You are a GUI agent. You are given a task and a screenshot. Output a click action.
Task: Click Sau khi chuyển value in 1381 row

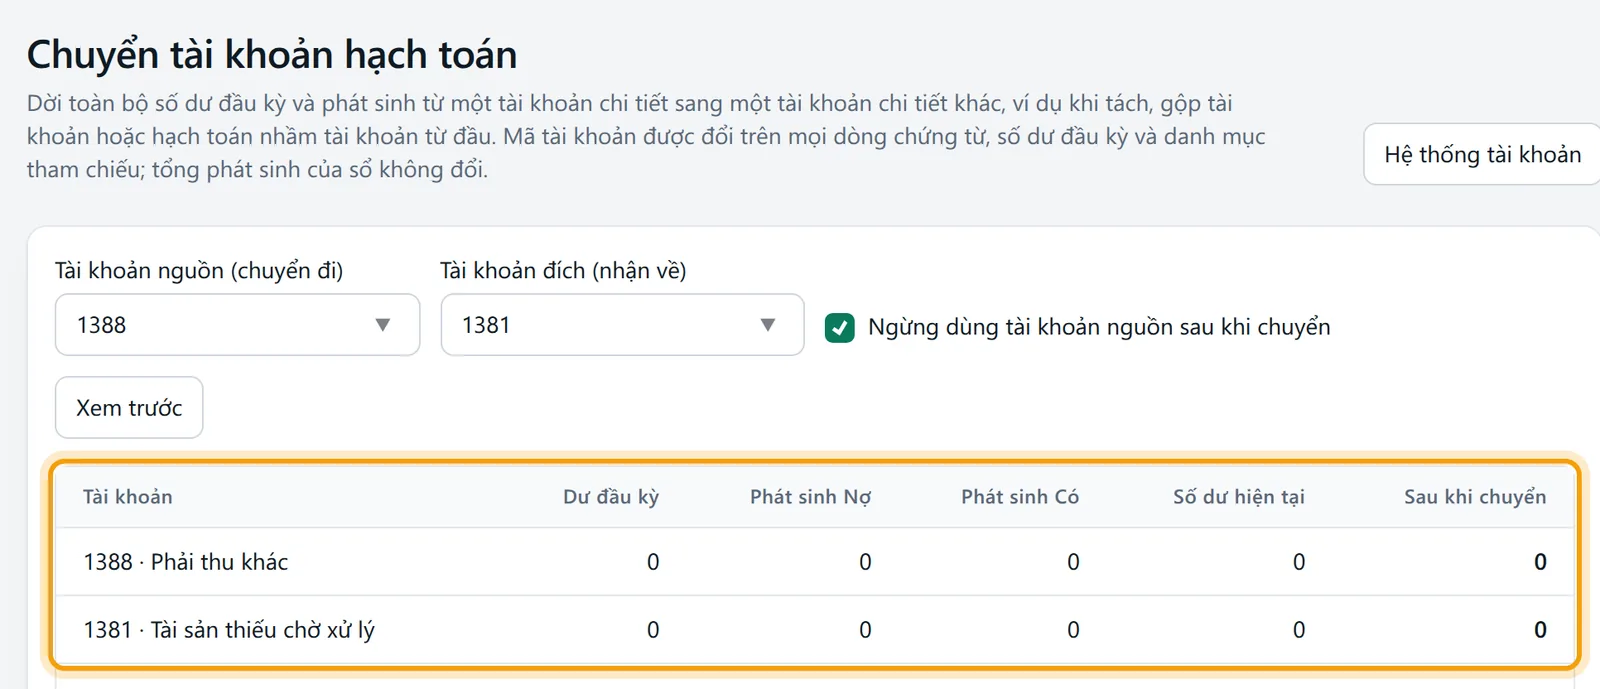tap(1540, 630)
